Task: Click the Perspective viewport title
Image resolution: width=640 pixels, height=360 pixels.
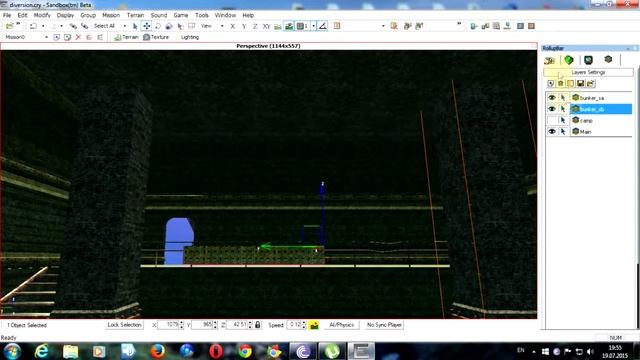Action: click(268, 46)
